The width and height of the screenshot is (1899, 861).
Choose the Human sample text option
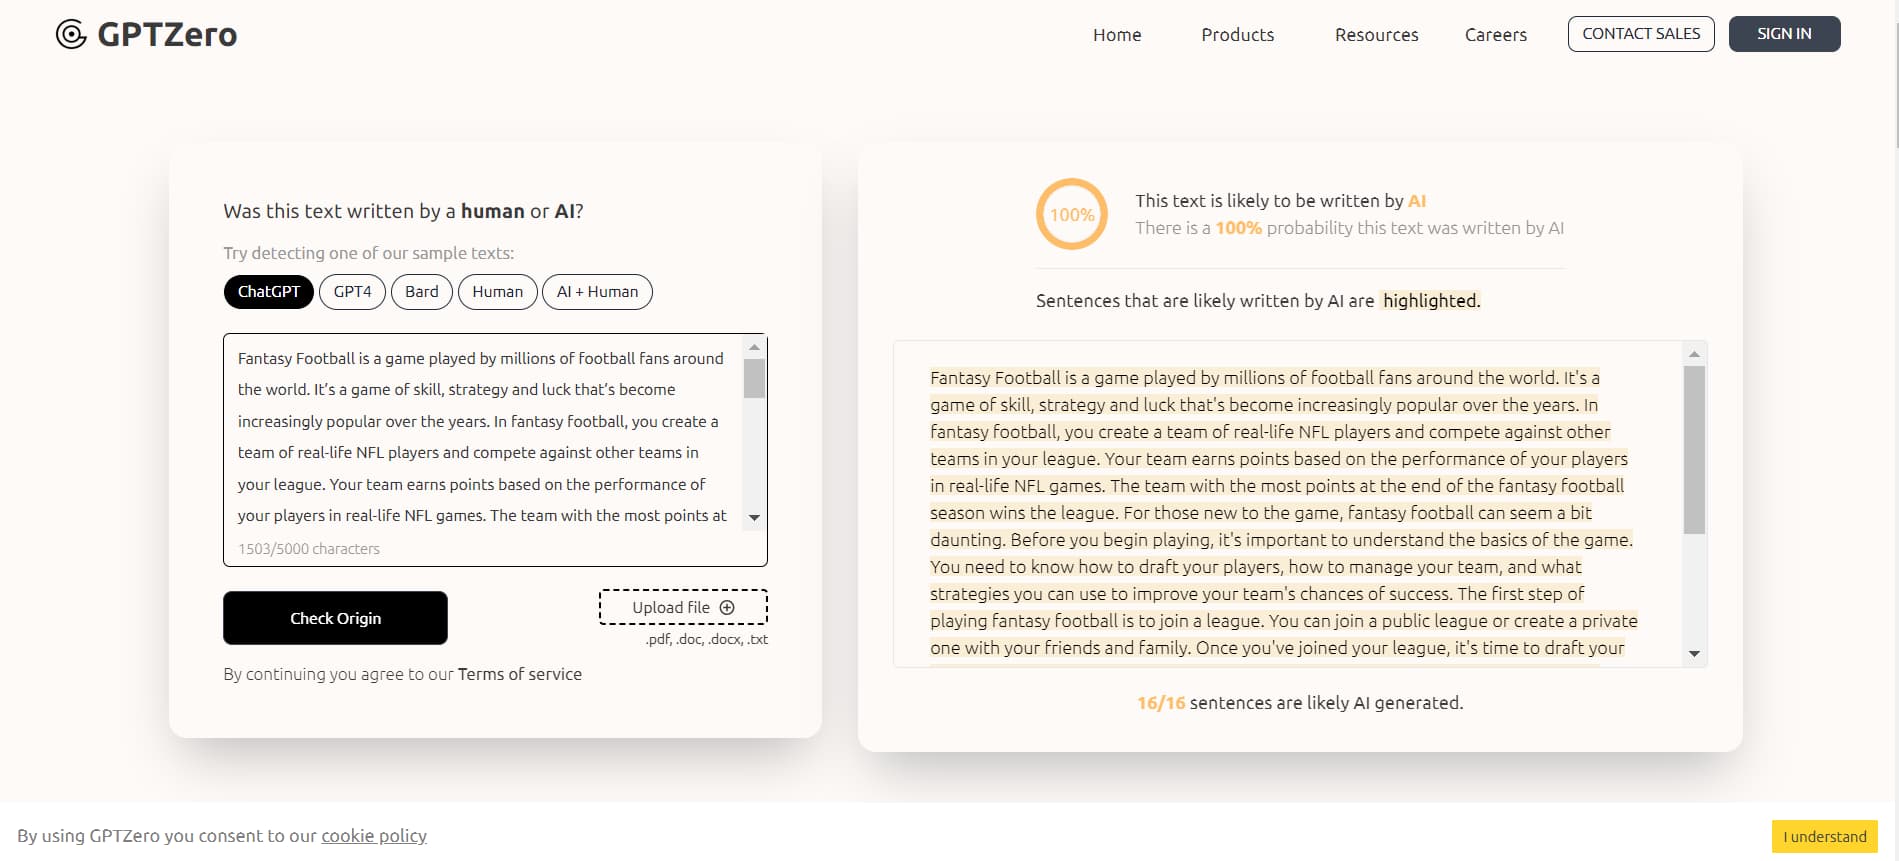tap(497, 292)
